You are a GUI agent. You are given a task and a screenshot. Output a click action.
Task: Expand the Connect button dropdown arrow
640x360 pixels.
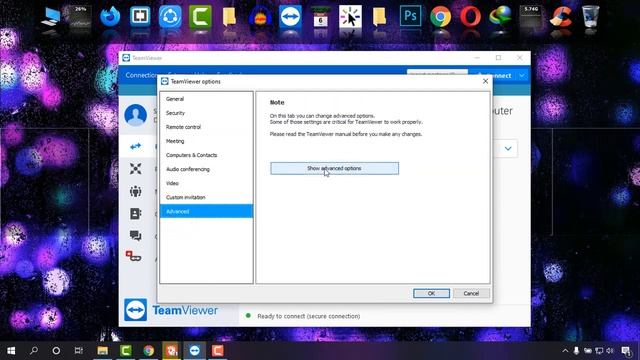[x=522, y=76]
